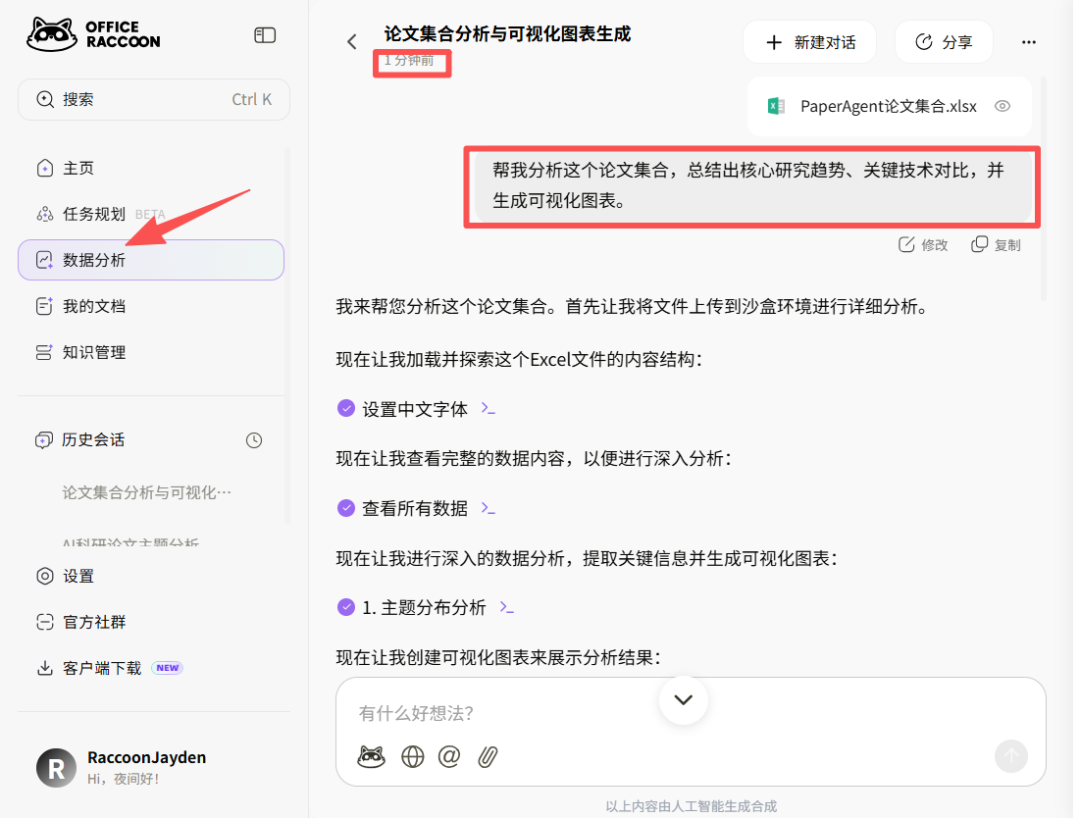
Task: Click the Office Raccoon logo
Action: coord(93,34)
